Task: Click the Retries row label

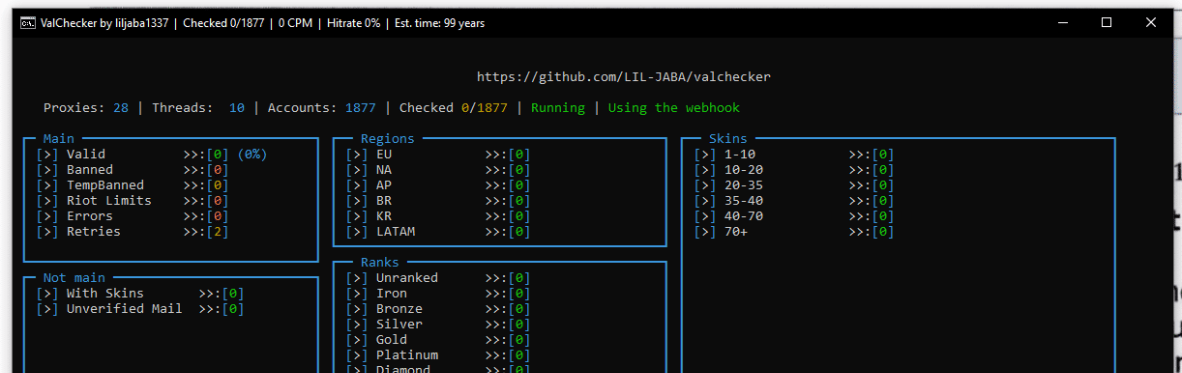Action: coord(93,231)
